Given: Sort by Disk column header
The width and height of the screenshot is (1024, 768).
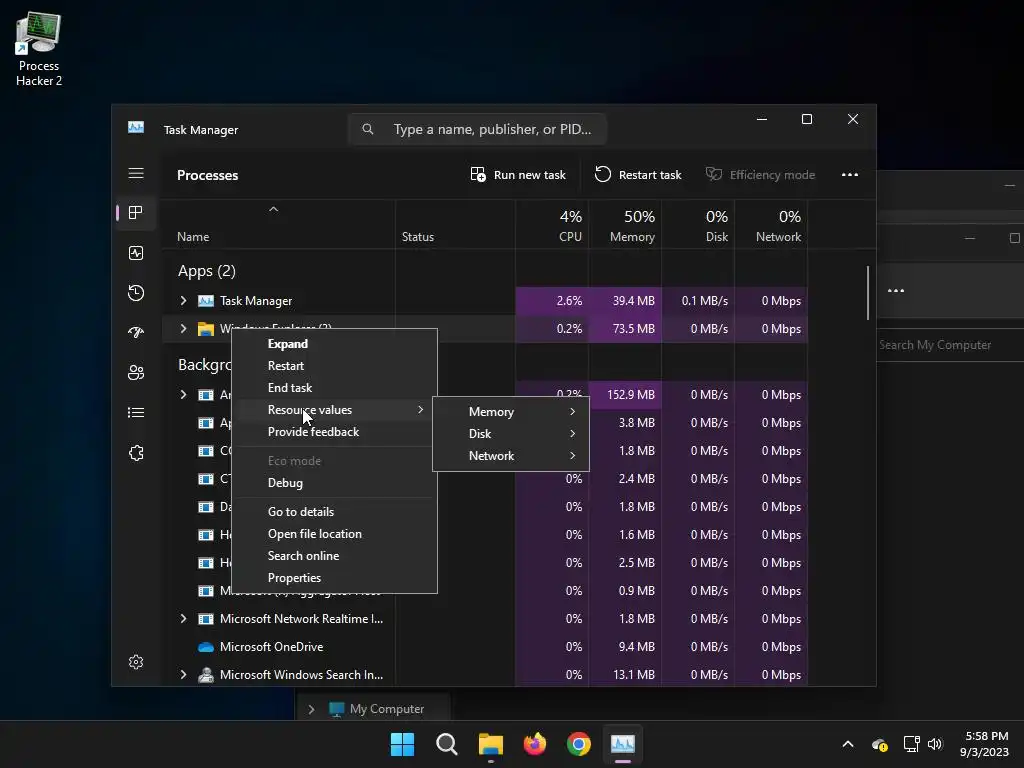Looking at the screenshot, I should 698,225.
